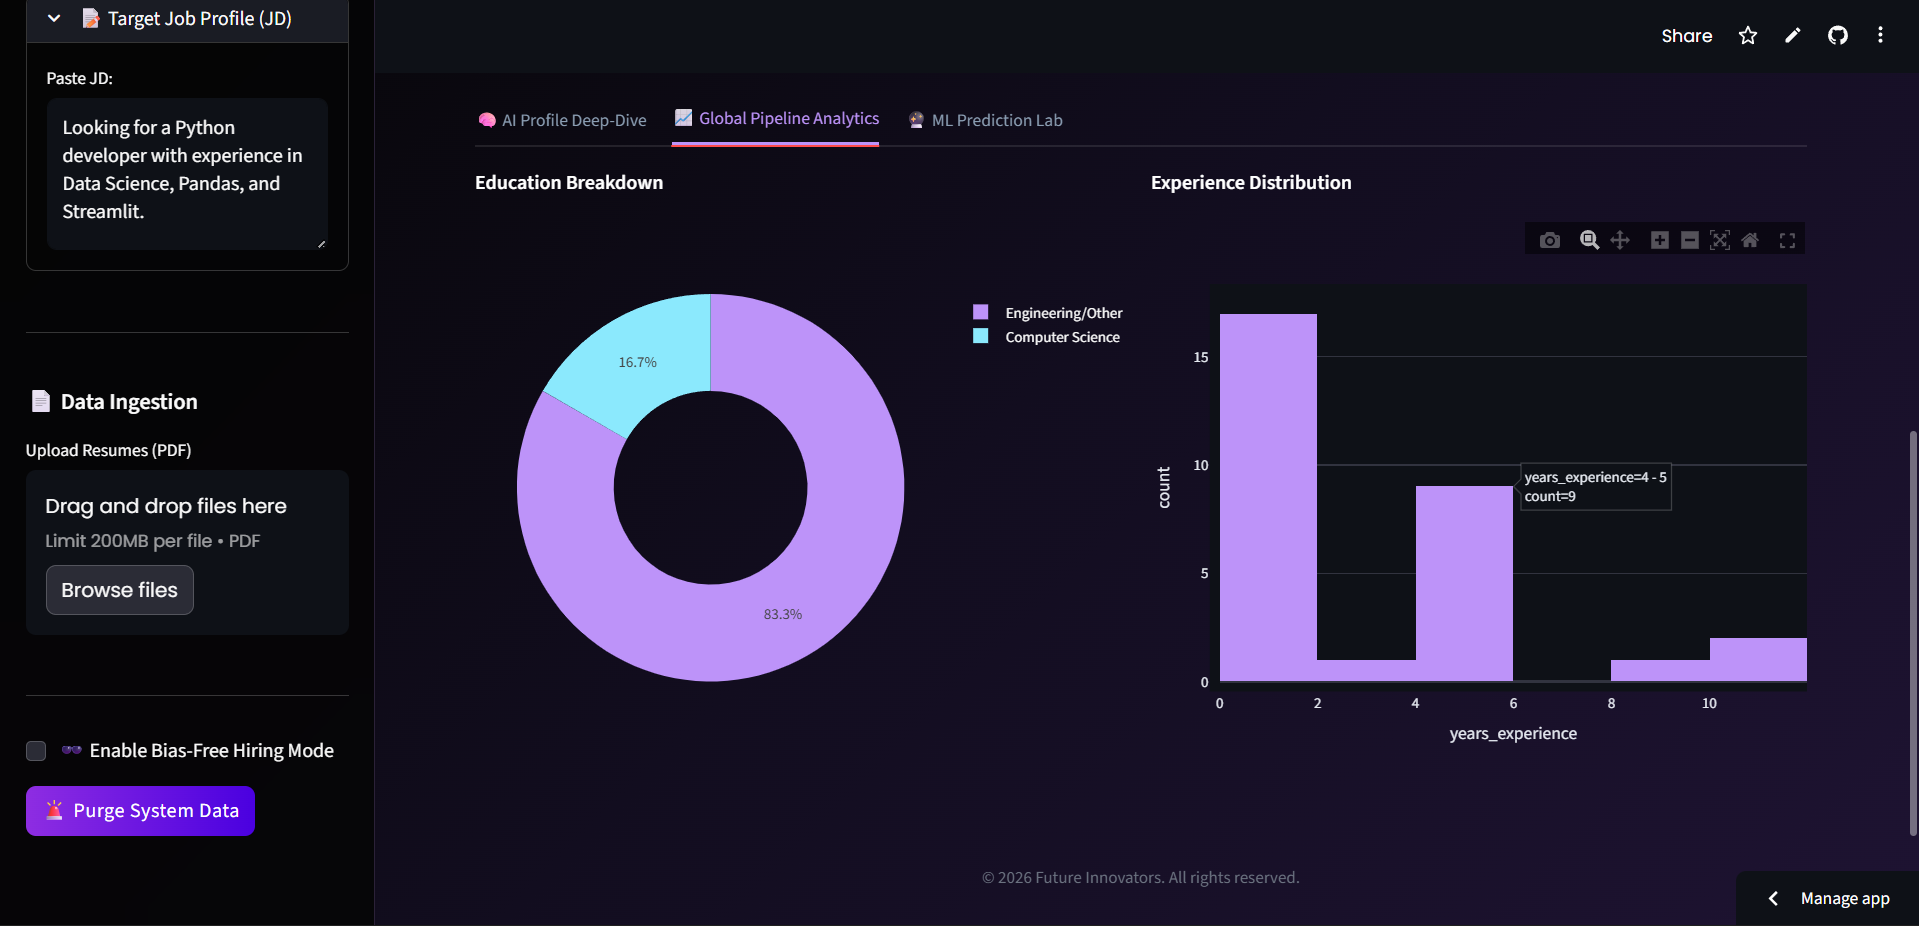The height and width of the screenshot is (926, 1919).
Task: Open the AI Profile Deep-Dive tab
Action: (x=562, y=120)
